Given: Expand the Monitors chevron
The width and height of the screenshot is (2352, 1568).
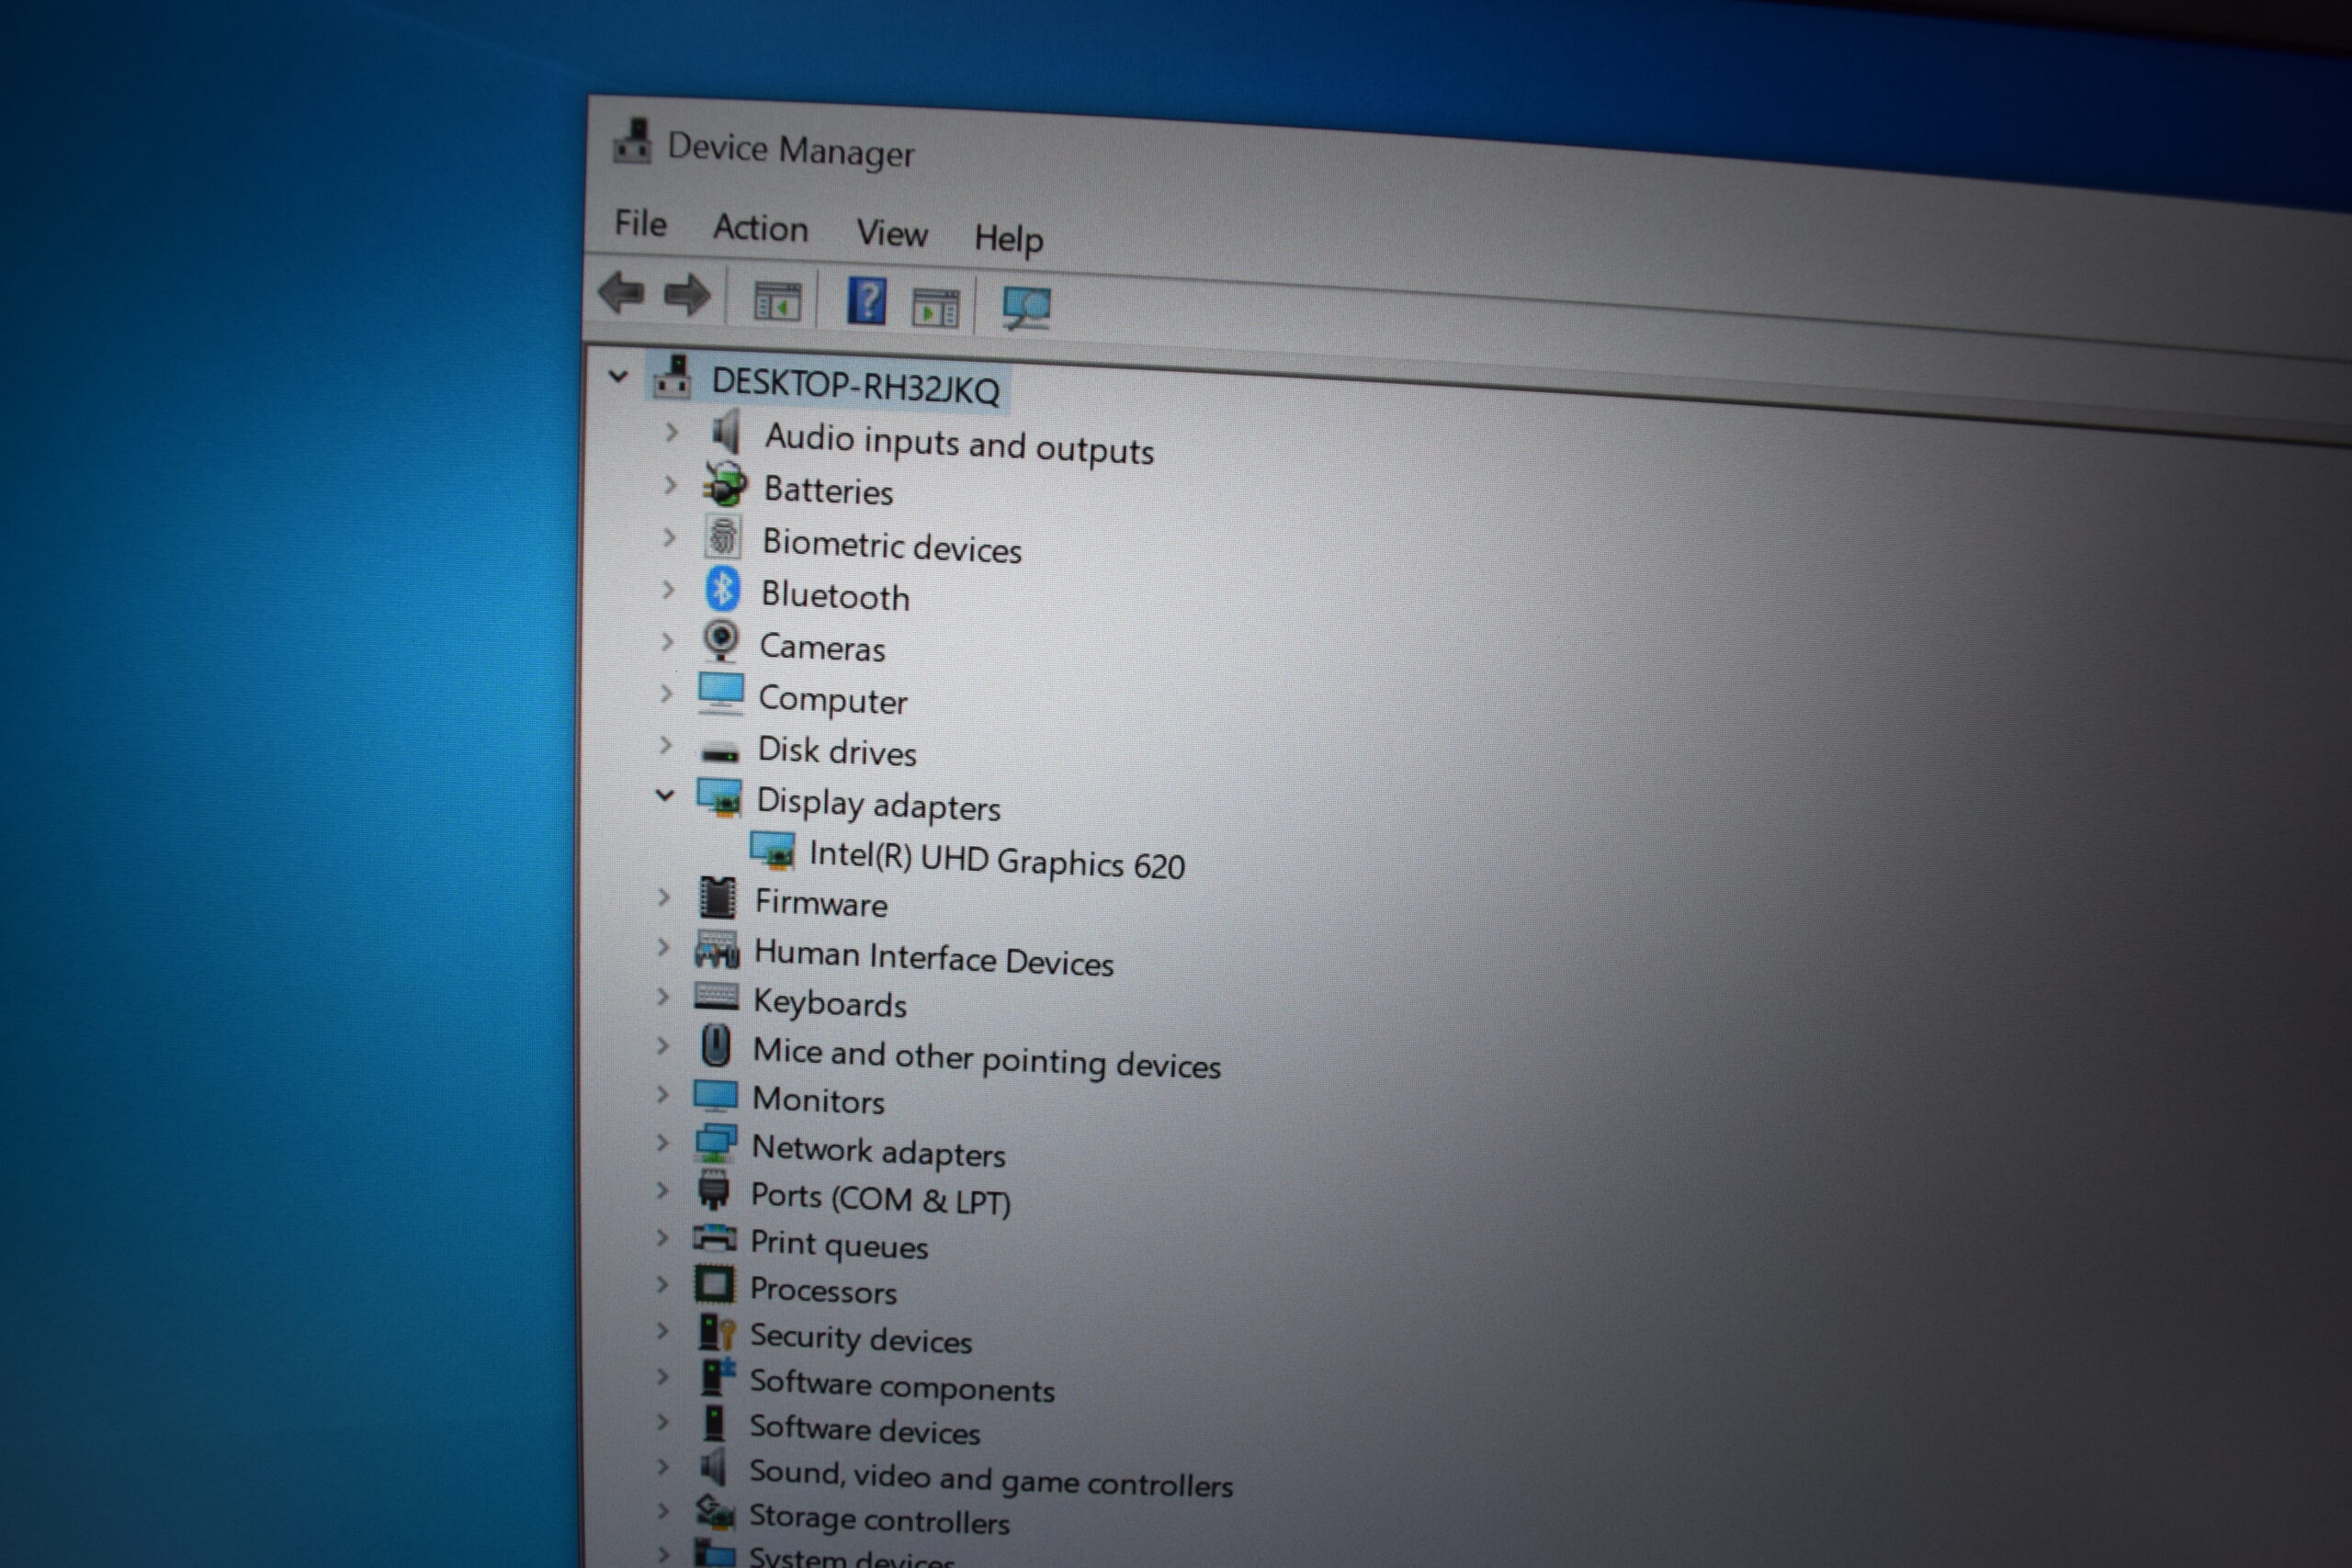Looking at the screenshot, I should [x=662, y=1095].
